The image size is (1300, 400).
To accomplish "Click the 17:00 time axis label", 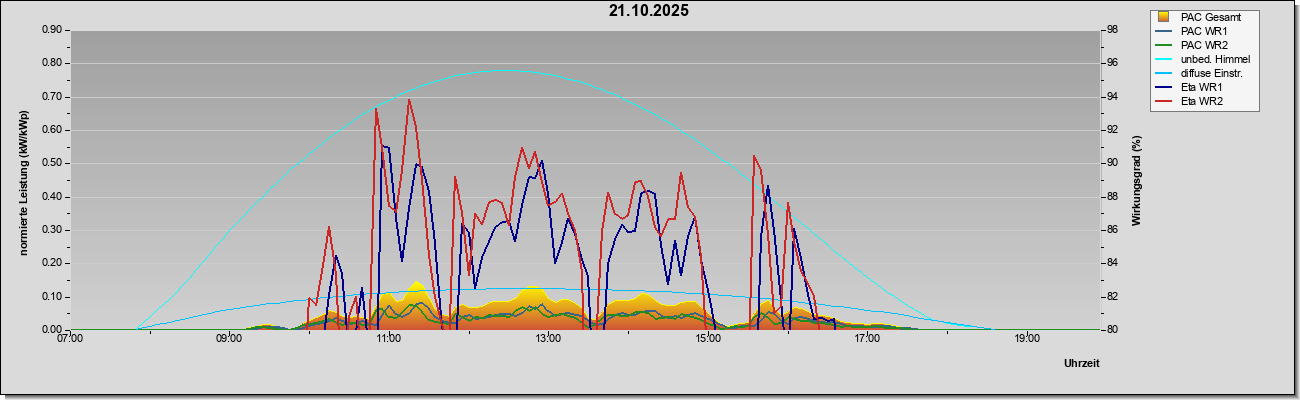I will click(x=867, y=339).
